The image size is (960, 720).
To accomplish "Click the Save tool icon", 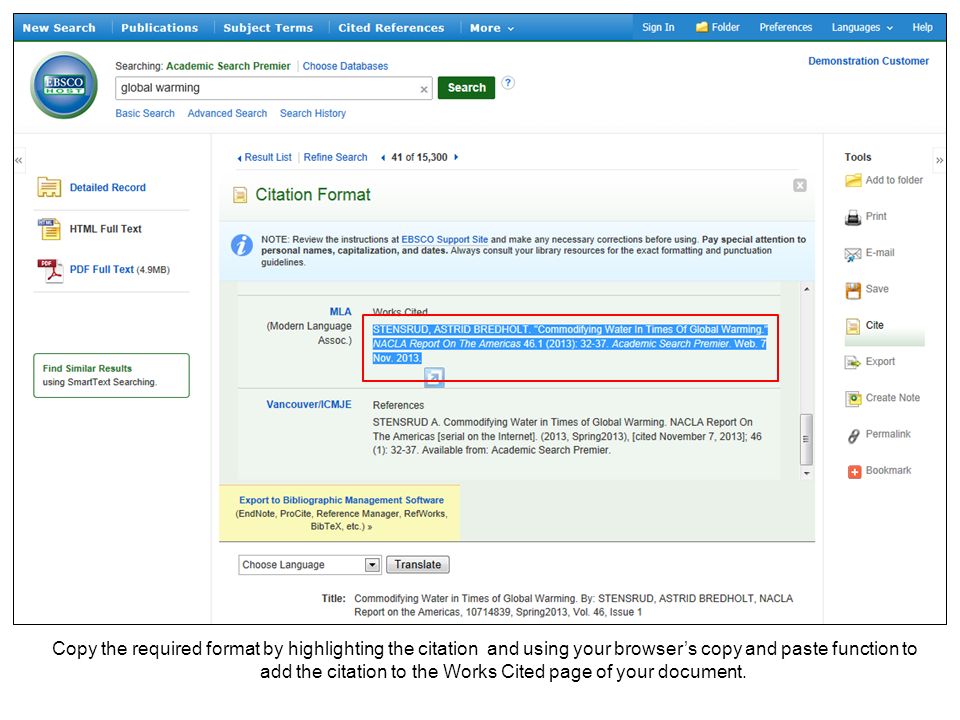I will [x=853, y=290].
